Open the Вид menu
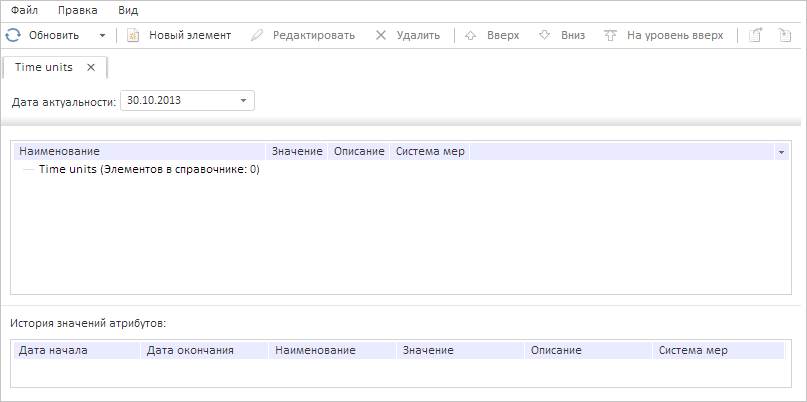807x402 pixels. tap(127, 10)
